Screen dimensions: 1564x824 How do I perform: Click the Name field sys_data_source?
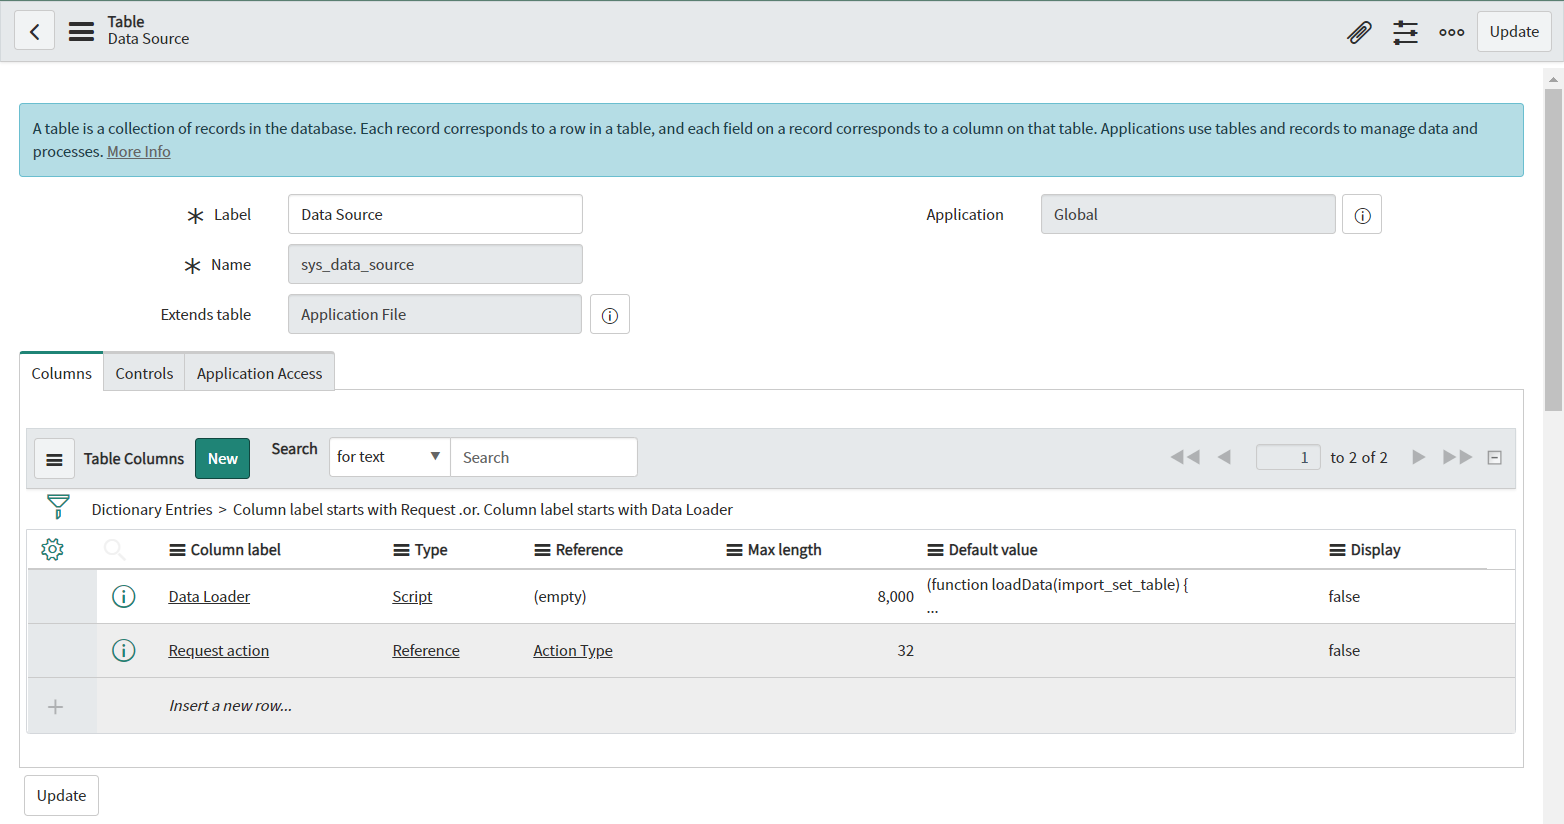[435, 264]
